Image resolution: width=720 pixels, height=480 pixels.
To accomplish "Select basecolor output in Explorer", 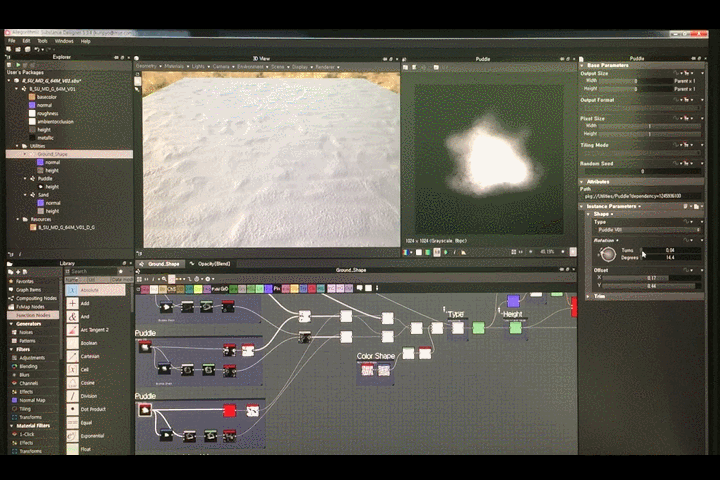I will (x=43, y=97).
